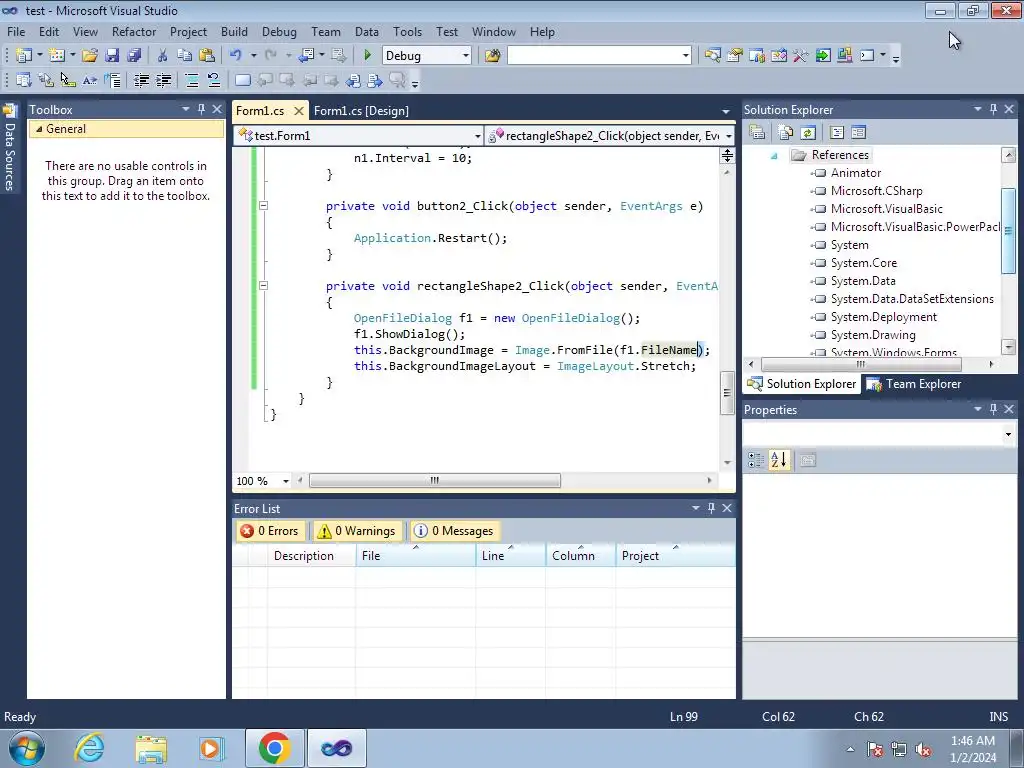The image size is (1024, 768).
Task: Click the Increase Line Indent icon
Action: tap(163, 80)
